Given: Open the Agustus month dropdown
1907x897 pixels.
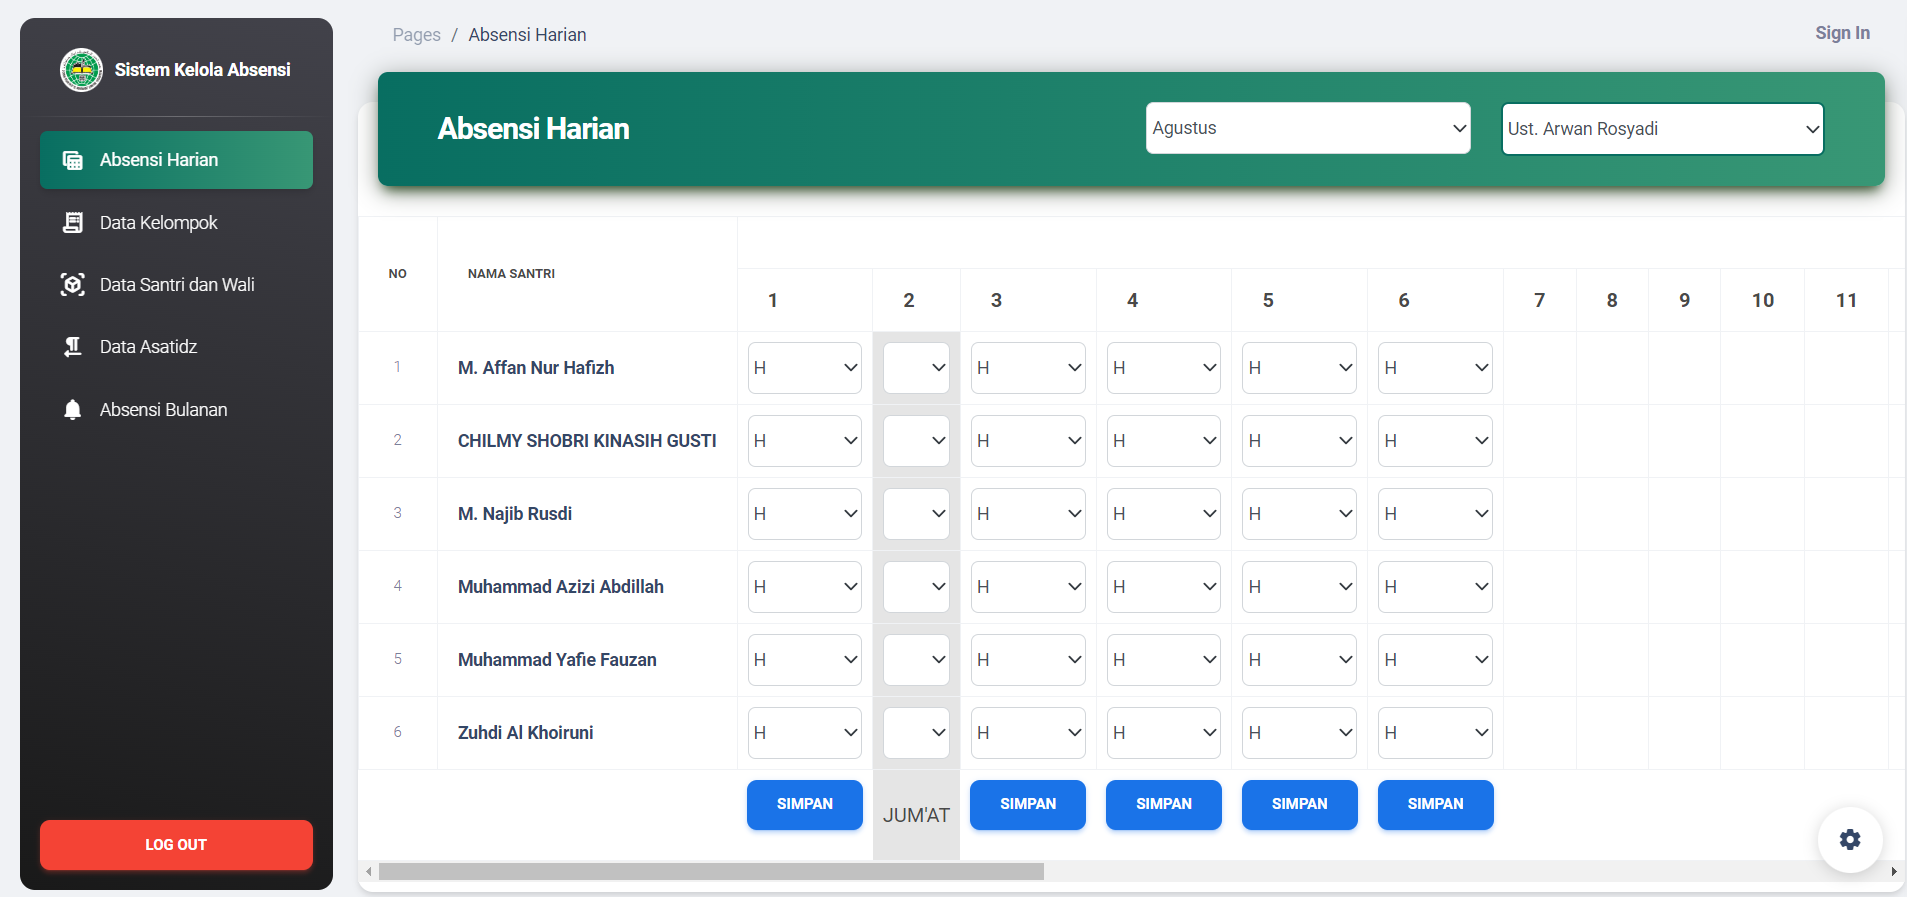Looking at the screenshot, I should [1307, 128].
